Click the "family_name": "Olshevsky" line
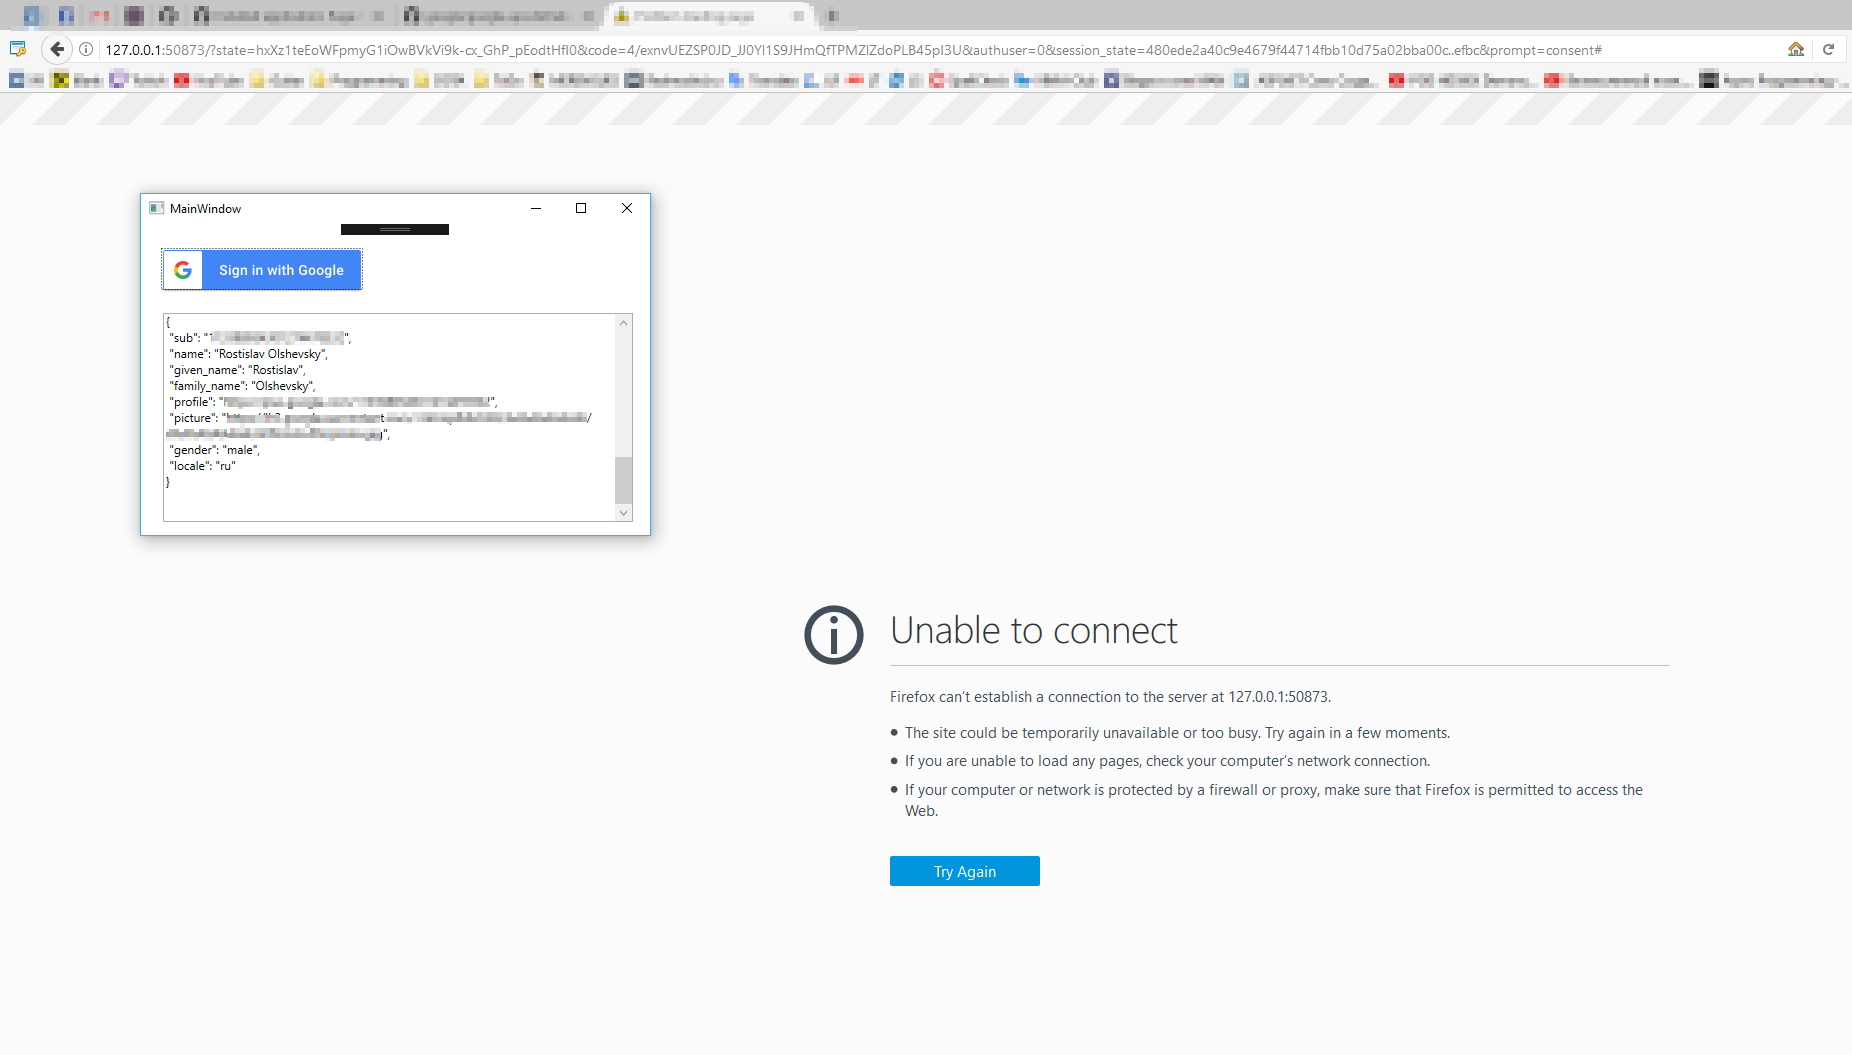 (242, 386)
